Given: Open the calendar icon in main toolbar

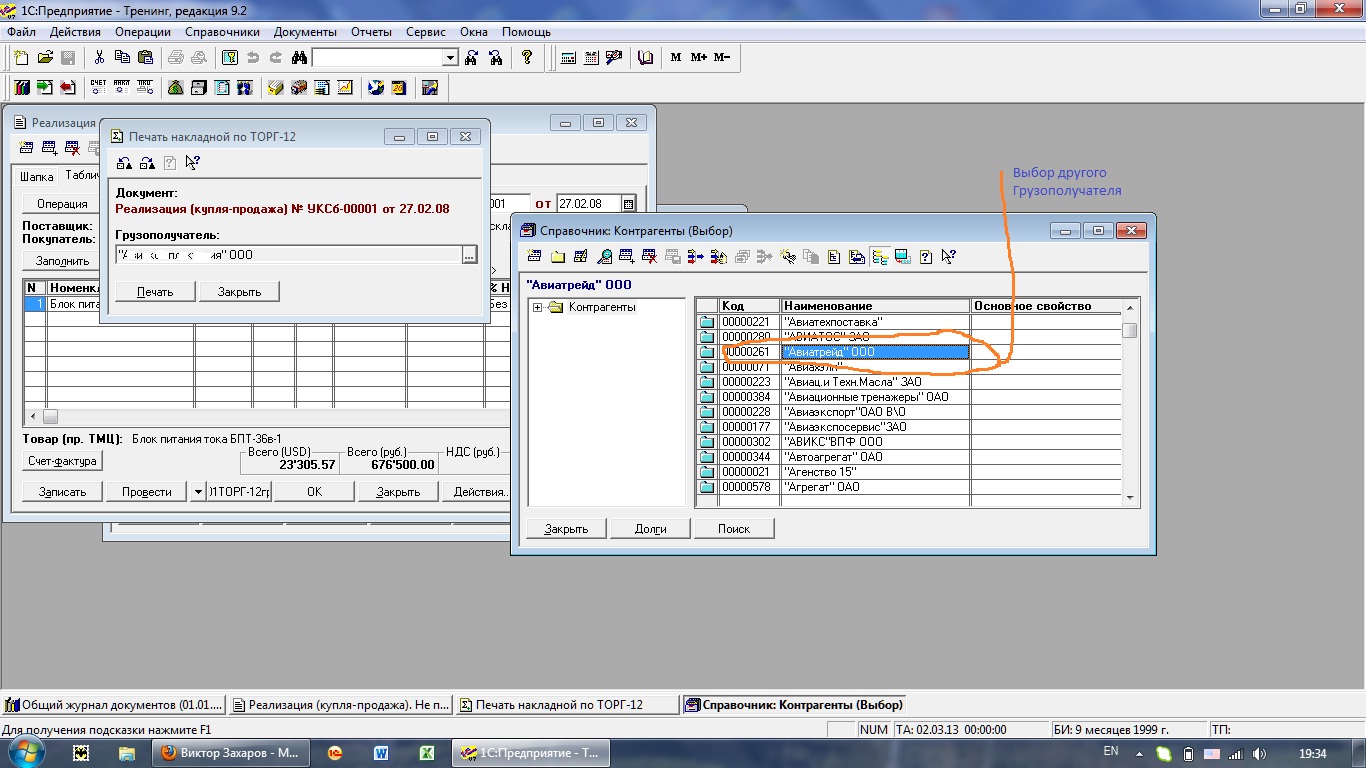Looking at the screenshot, I should pyautogui.click(x=591, y=58).
